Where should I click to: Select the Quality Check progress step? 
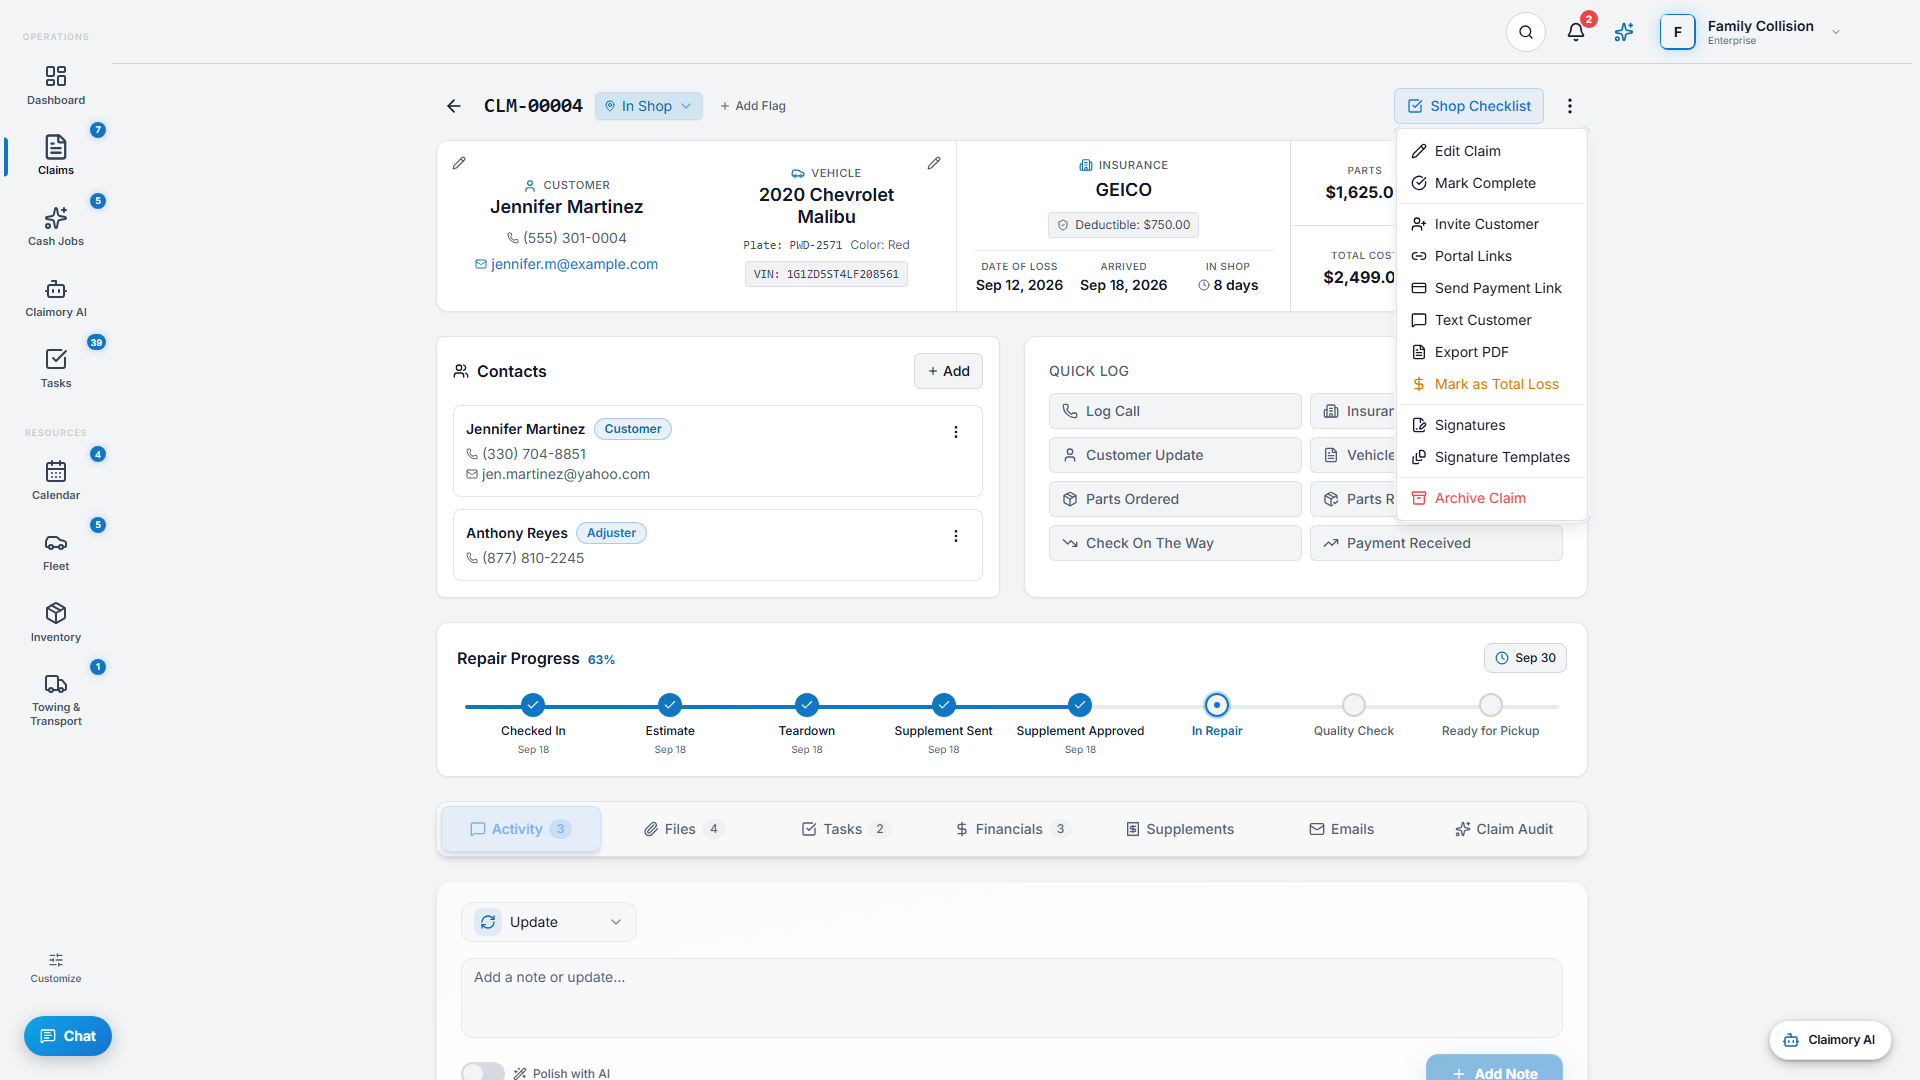1354,705
